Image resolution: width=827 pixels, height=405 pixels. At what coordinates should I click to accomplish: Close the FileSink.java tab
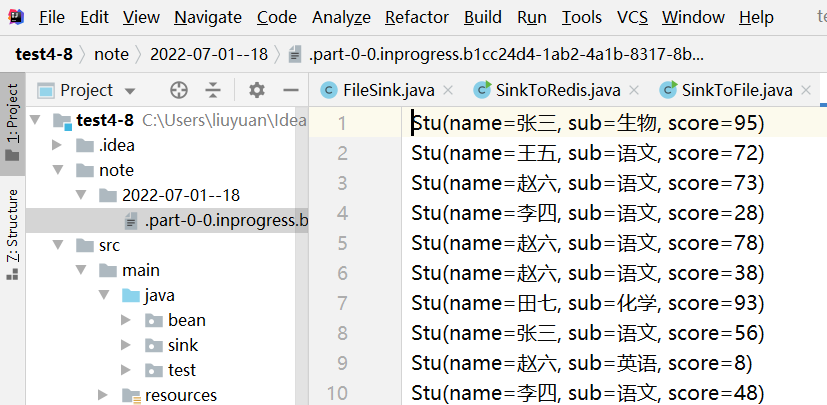(x=448, y=91)
